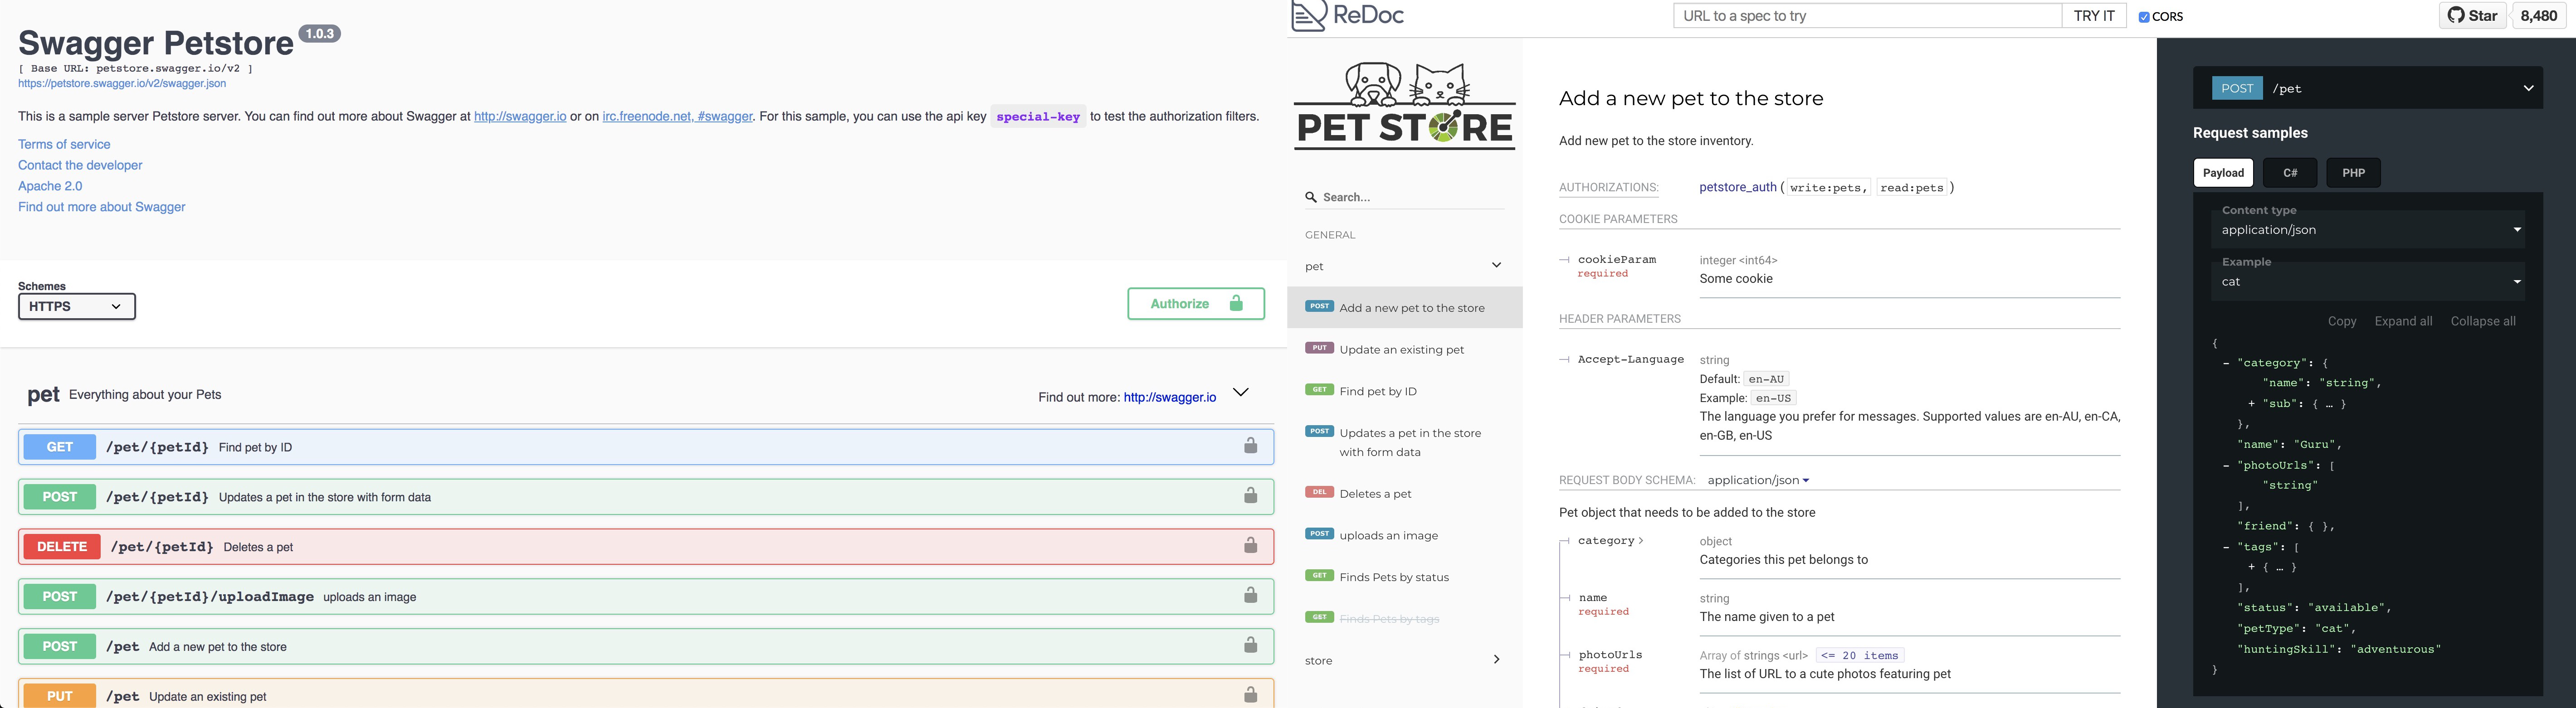Open the 8,480 stargazers count
2576x708 pixels.
coord(2538,16)
